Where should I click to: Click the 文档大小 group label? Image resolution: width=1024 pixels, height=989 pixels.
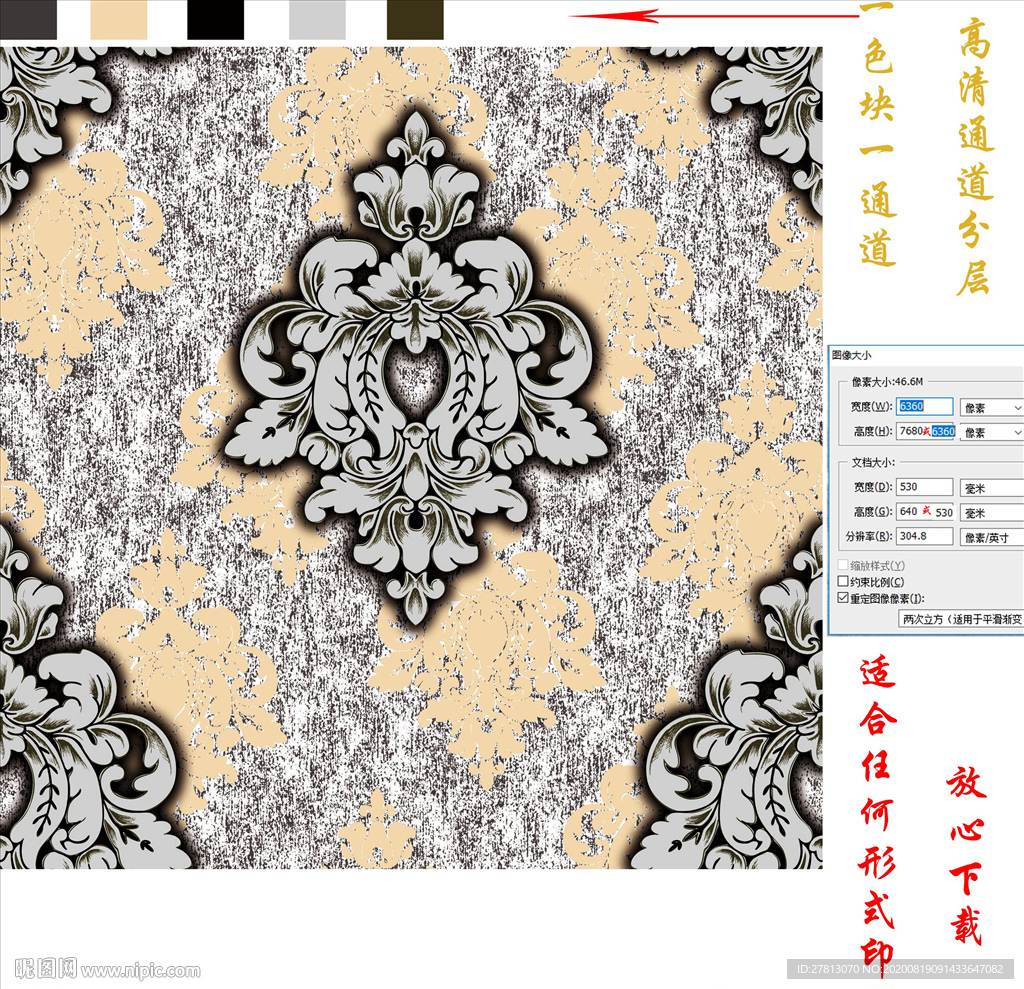point(872,462)
